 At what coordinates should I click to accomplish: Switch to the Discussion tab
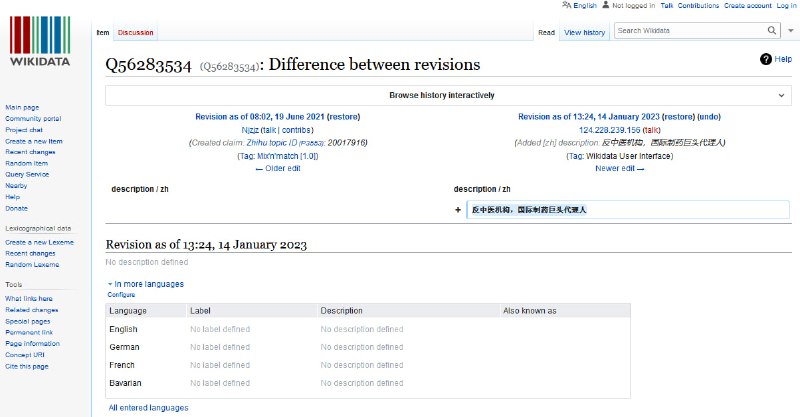point(135,33)
